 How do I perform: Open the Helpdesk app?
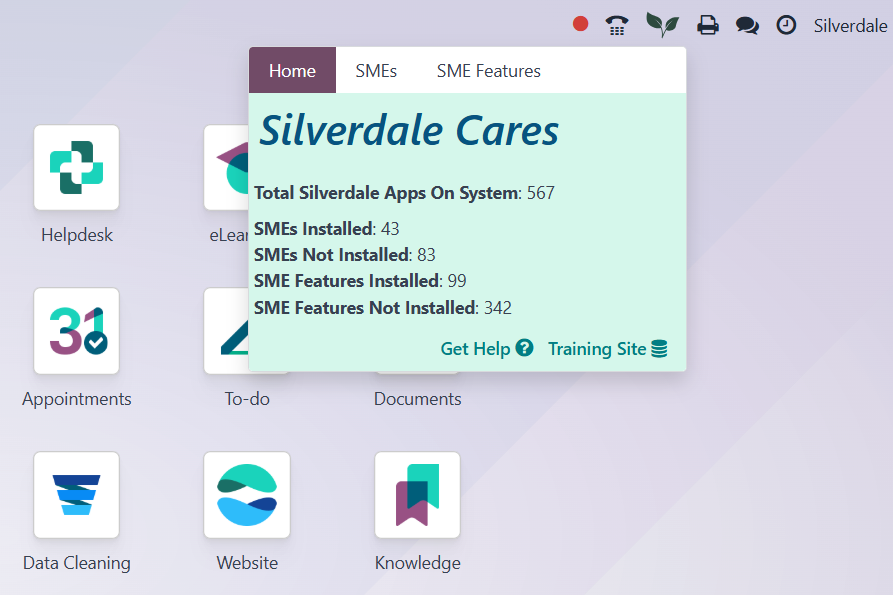tap(76, 167)
